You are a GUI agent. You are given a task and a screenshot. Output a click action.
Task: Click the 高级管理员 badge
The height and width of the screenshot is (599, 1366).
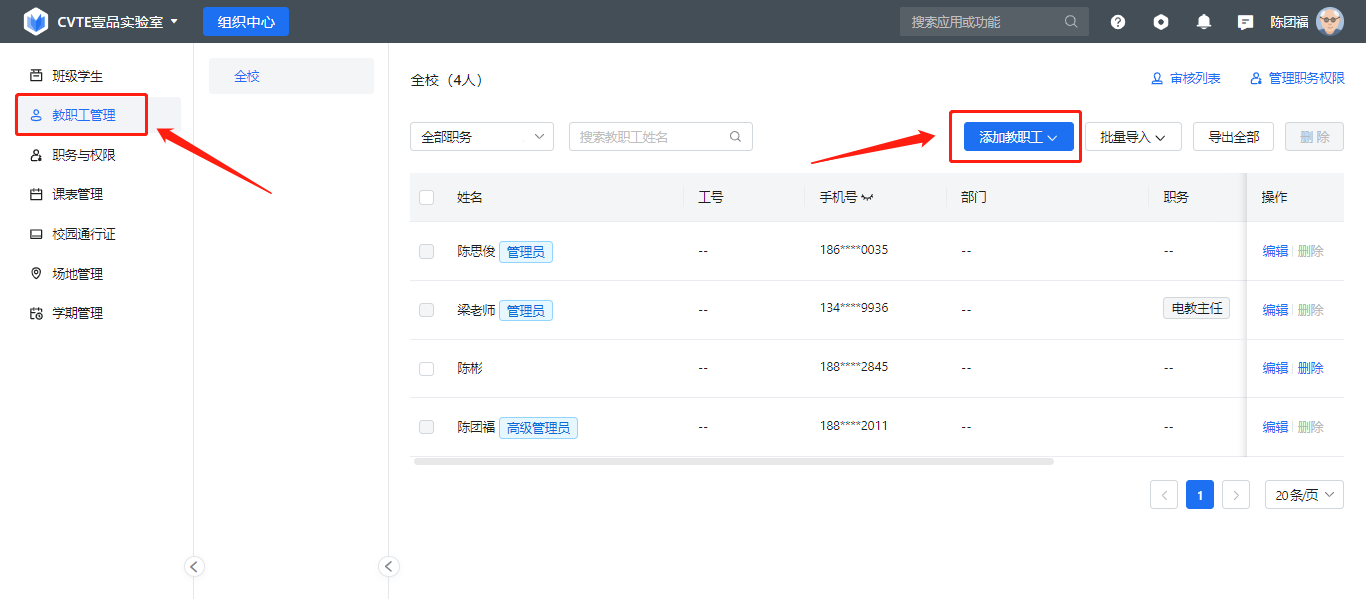[x=538, y=428]
